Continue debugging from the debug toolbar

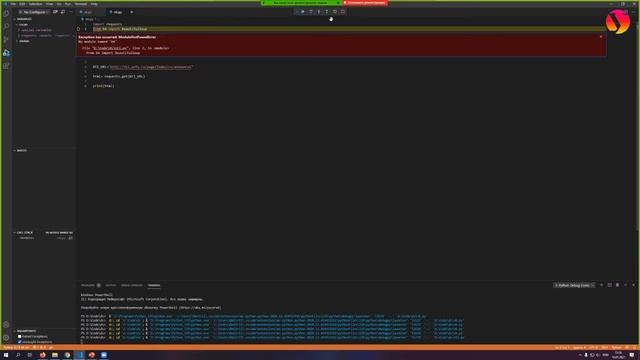pyautogui.click(x=303, y=12)
